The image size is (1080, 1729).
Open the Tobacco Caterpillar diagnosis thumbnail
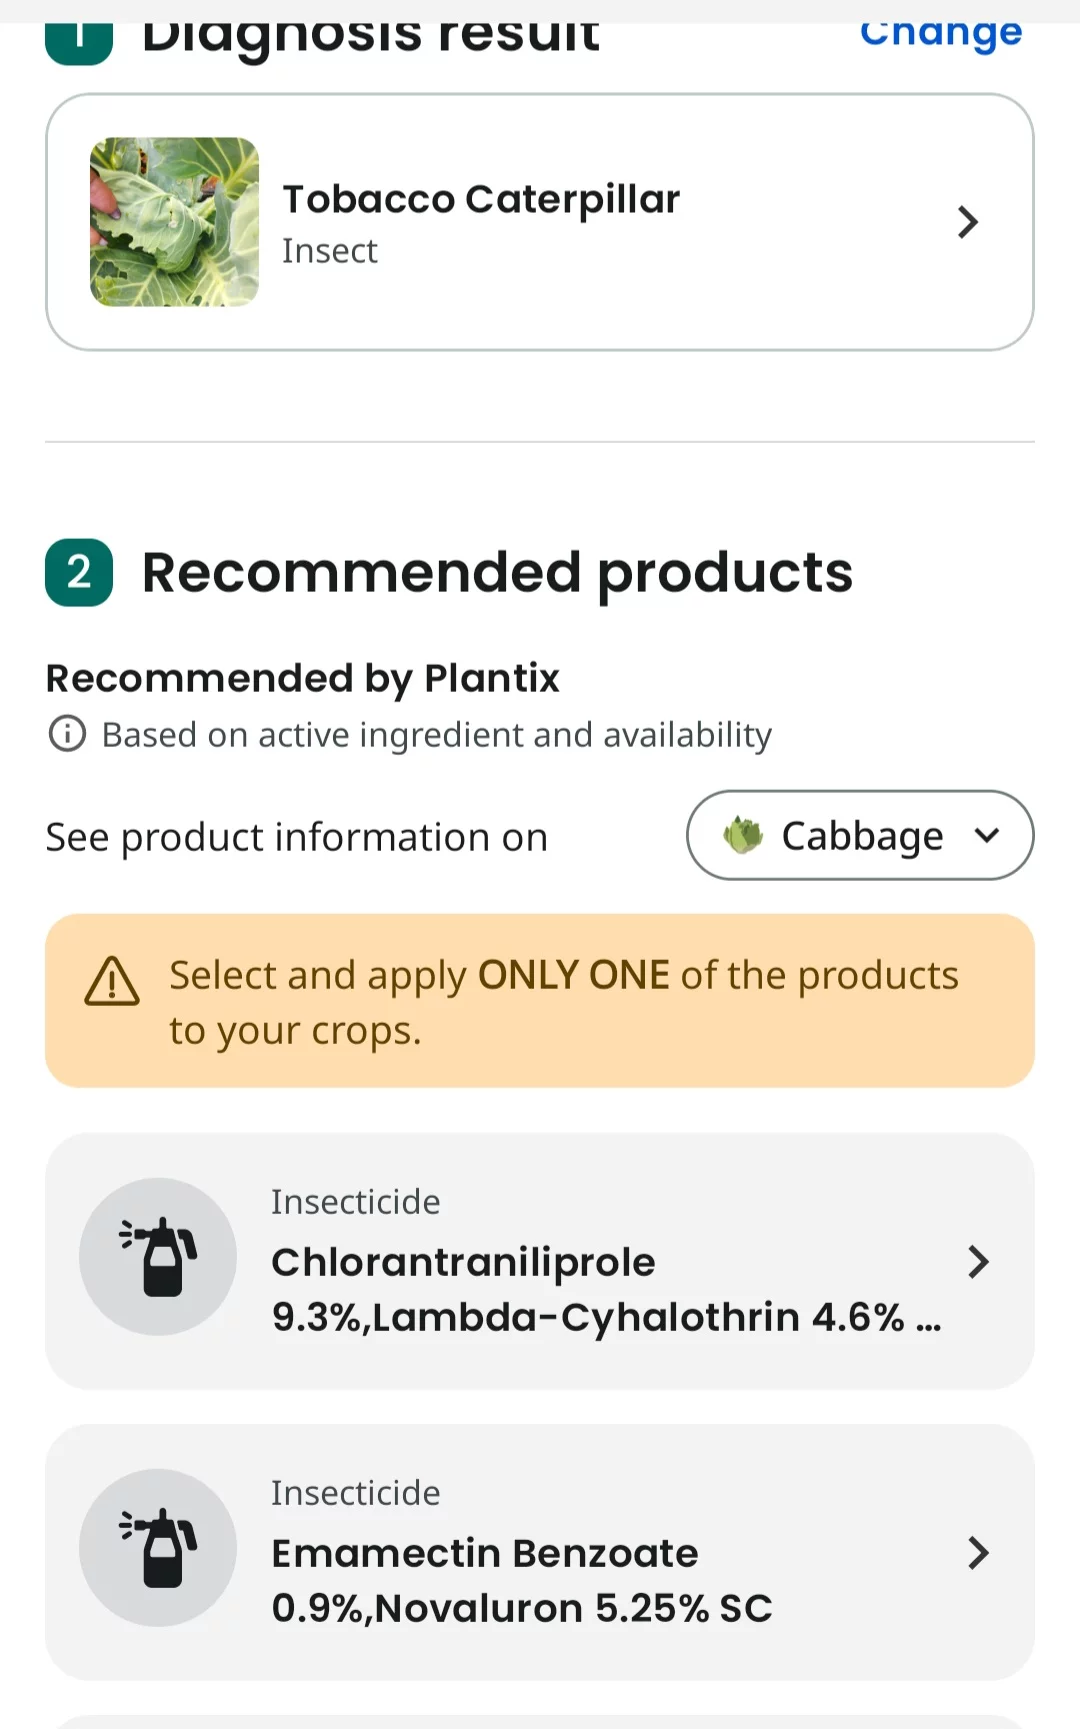point(174,222)
